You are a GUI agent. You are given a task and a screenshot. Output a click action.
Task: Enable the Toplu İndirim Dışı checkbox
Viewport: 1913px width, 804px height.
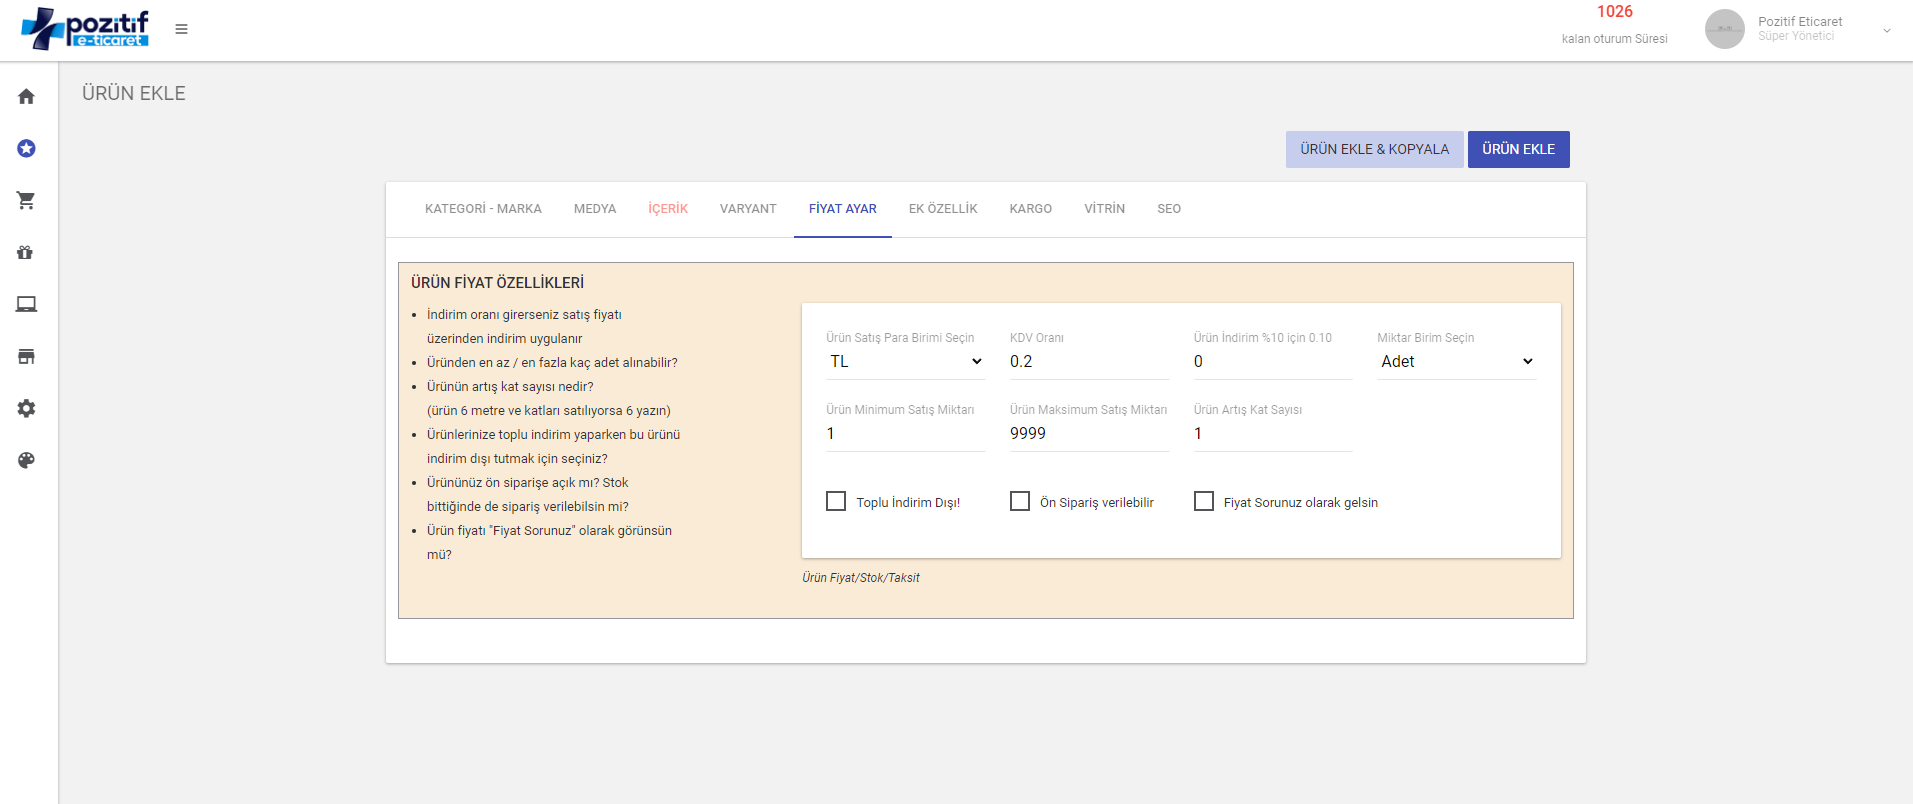(836, 501)
